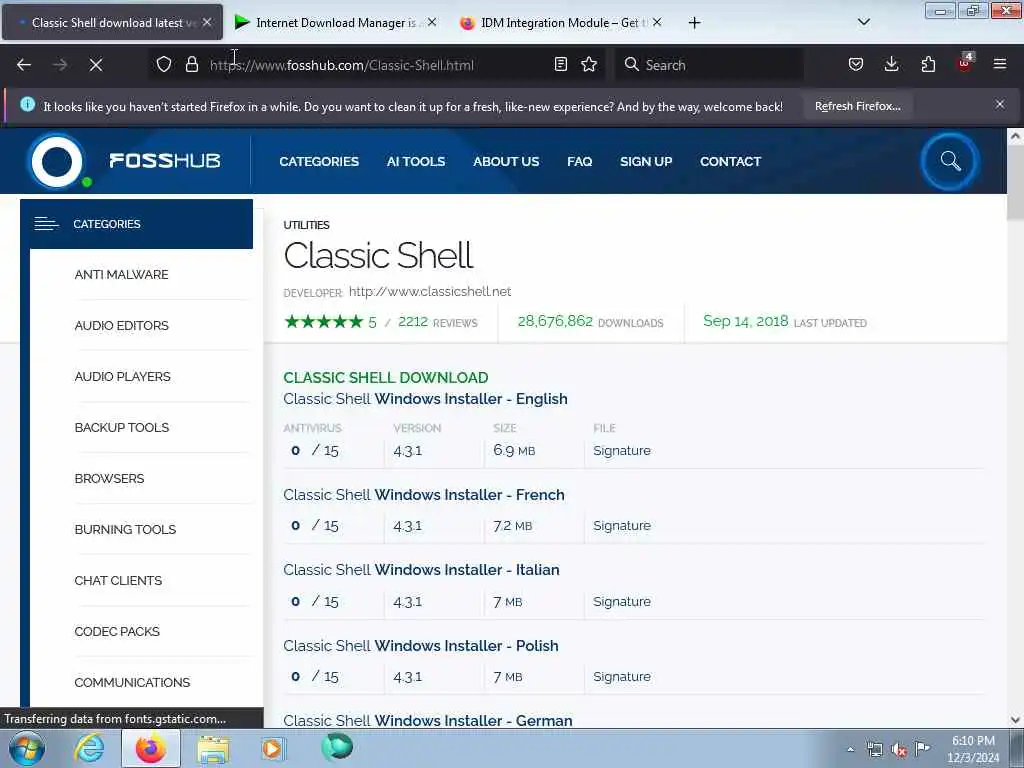The width and height of the screenshot is (1024, 768).
Task: Click the five-star rating
Action: click(x=323, y=321)
